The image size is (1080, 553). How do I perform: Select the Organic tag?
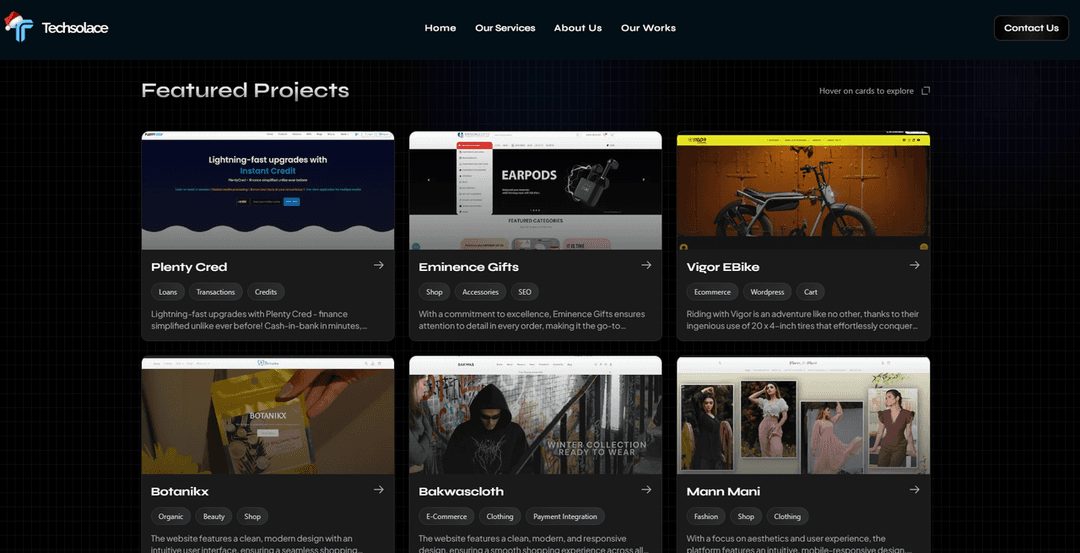[171, 517]
